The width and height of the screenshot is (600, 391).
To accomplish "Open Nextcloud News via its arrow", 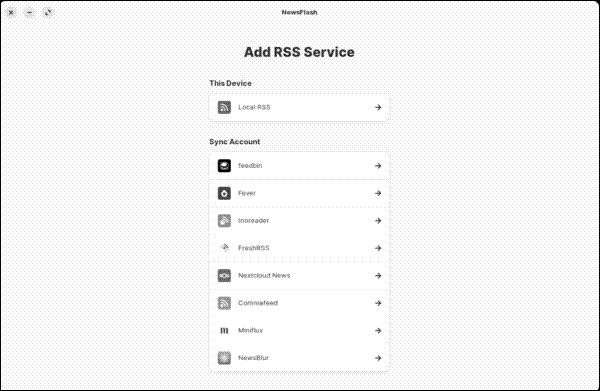I will (x=378, y=275).
